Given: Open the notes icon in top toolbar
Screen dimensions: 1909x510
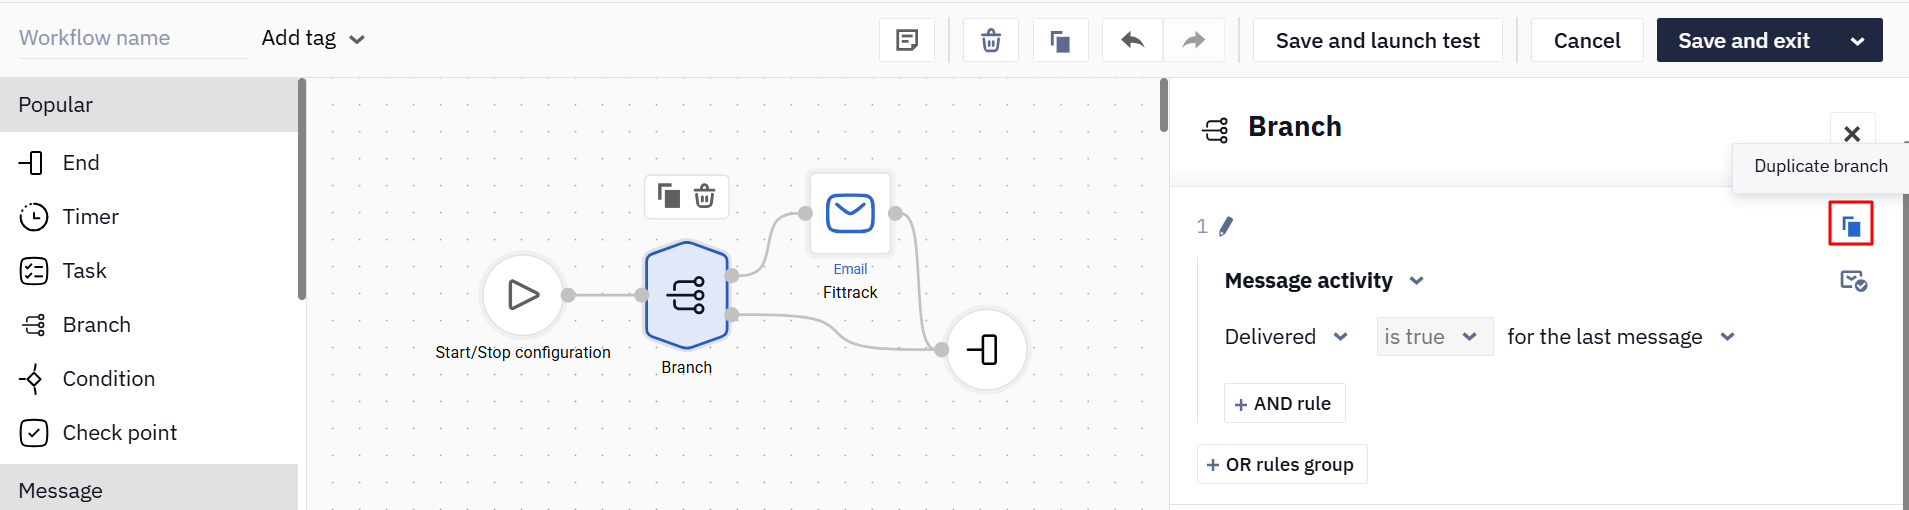Looking at the screenshot, I should click(907, 40).
